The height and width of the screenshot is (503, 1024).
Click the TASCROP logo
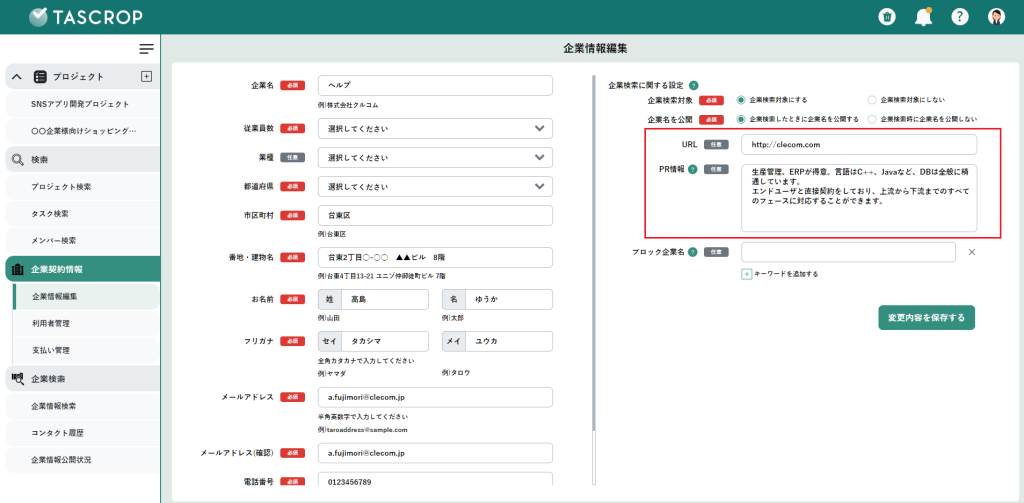click(x=86, y=17)
